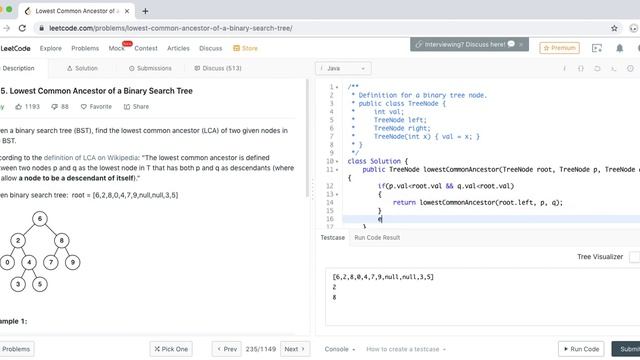
Task: Open the Explore menu item
Action: [x=51, y=48]
